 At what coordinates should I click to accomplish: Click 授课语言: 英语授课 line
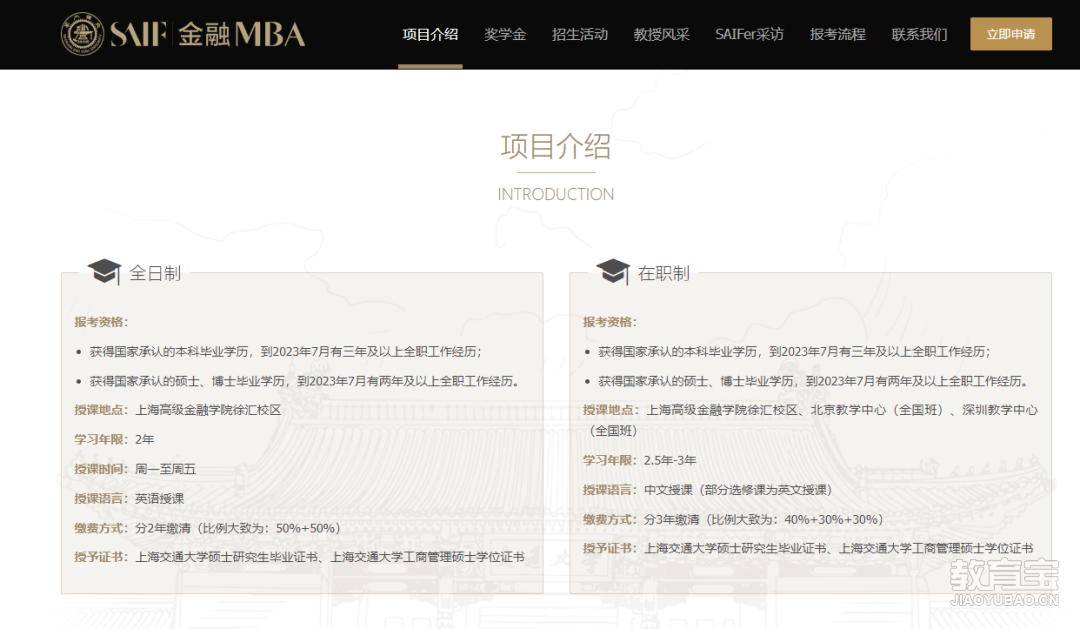[x=129, y=499]
